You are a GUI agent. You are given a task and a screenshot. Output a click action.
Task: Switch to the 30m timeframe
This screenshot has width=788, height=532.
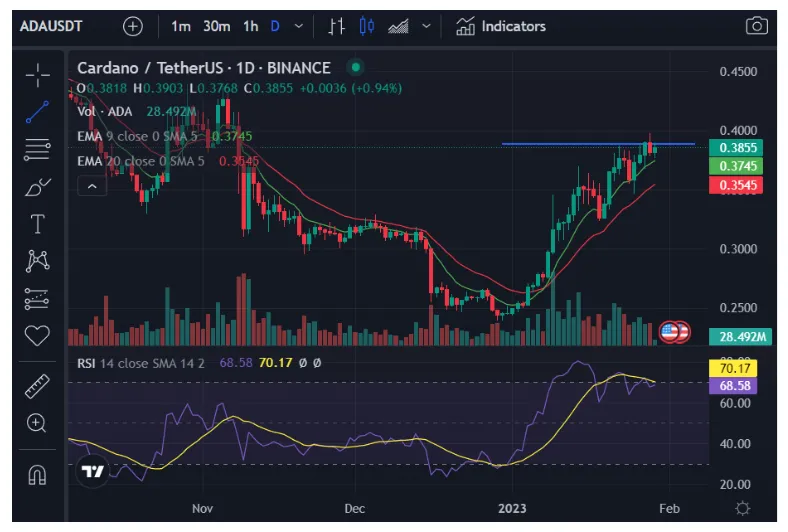click(x=217, y=26)
